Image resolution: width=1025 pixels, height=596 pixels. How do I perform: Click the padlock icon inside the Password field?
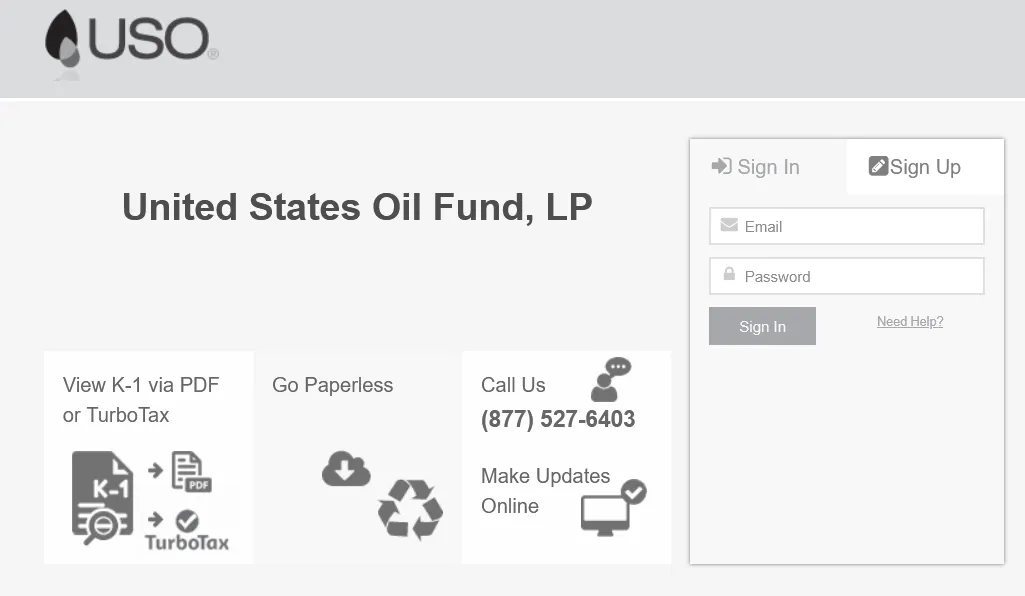pos(729,276)
